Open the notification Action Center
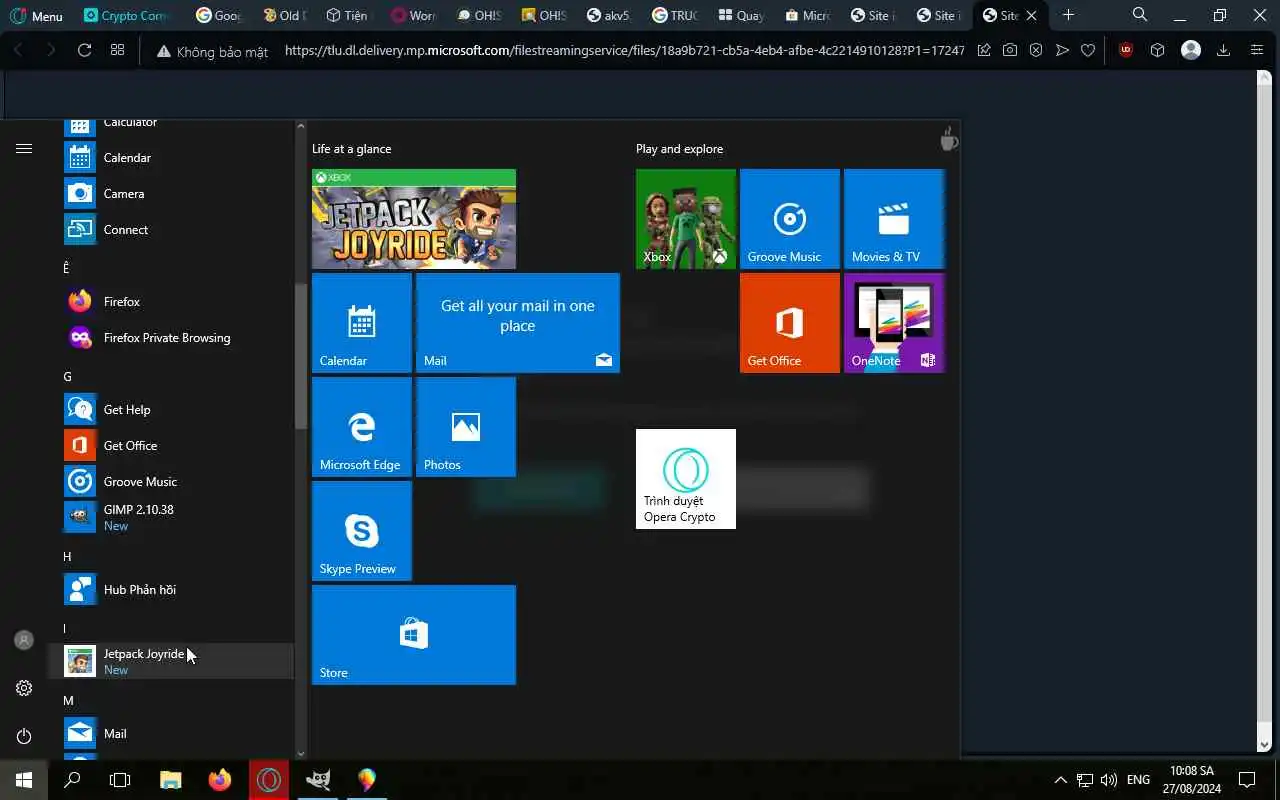Viewport: 1280px width, 800px height. pos(1247,780)
